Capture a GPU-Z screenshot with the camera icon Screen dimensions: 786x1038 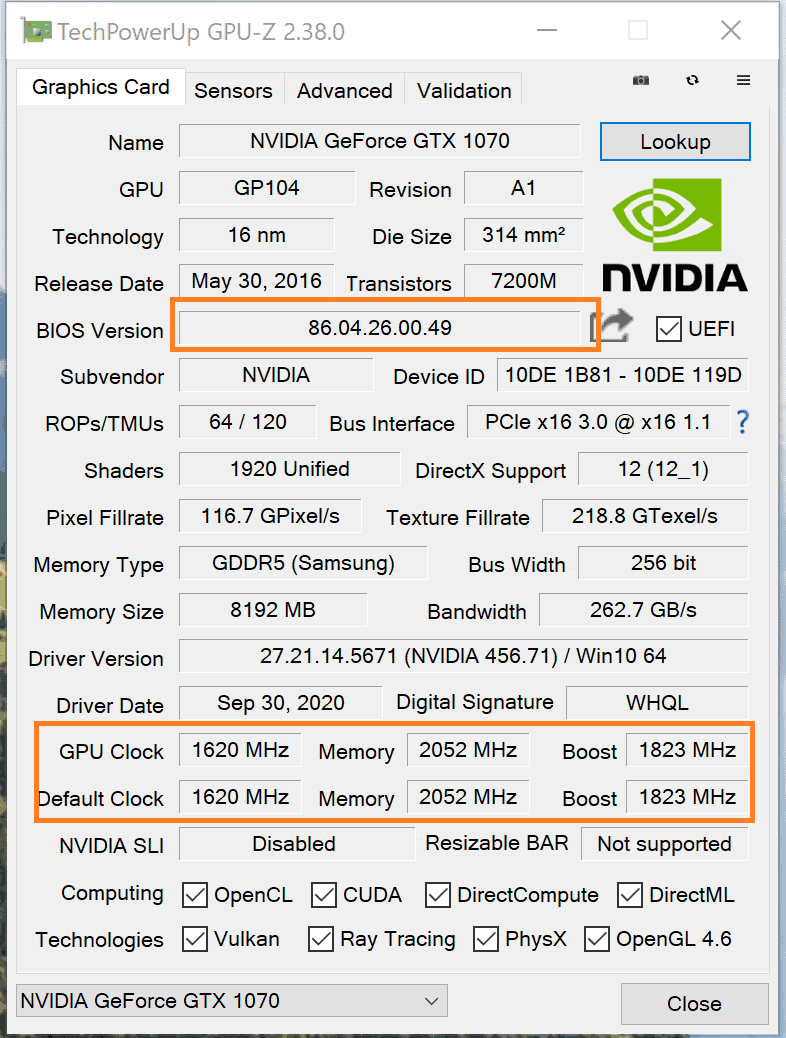coord(641,80)
